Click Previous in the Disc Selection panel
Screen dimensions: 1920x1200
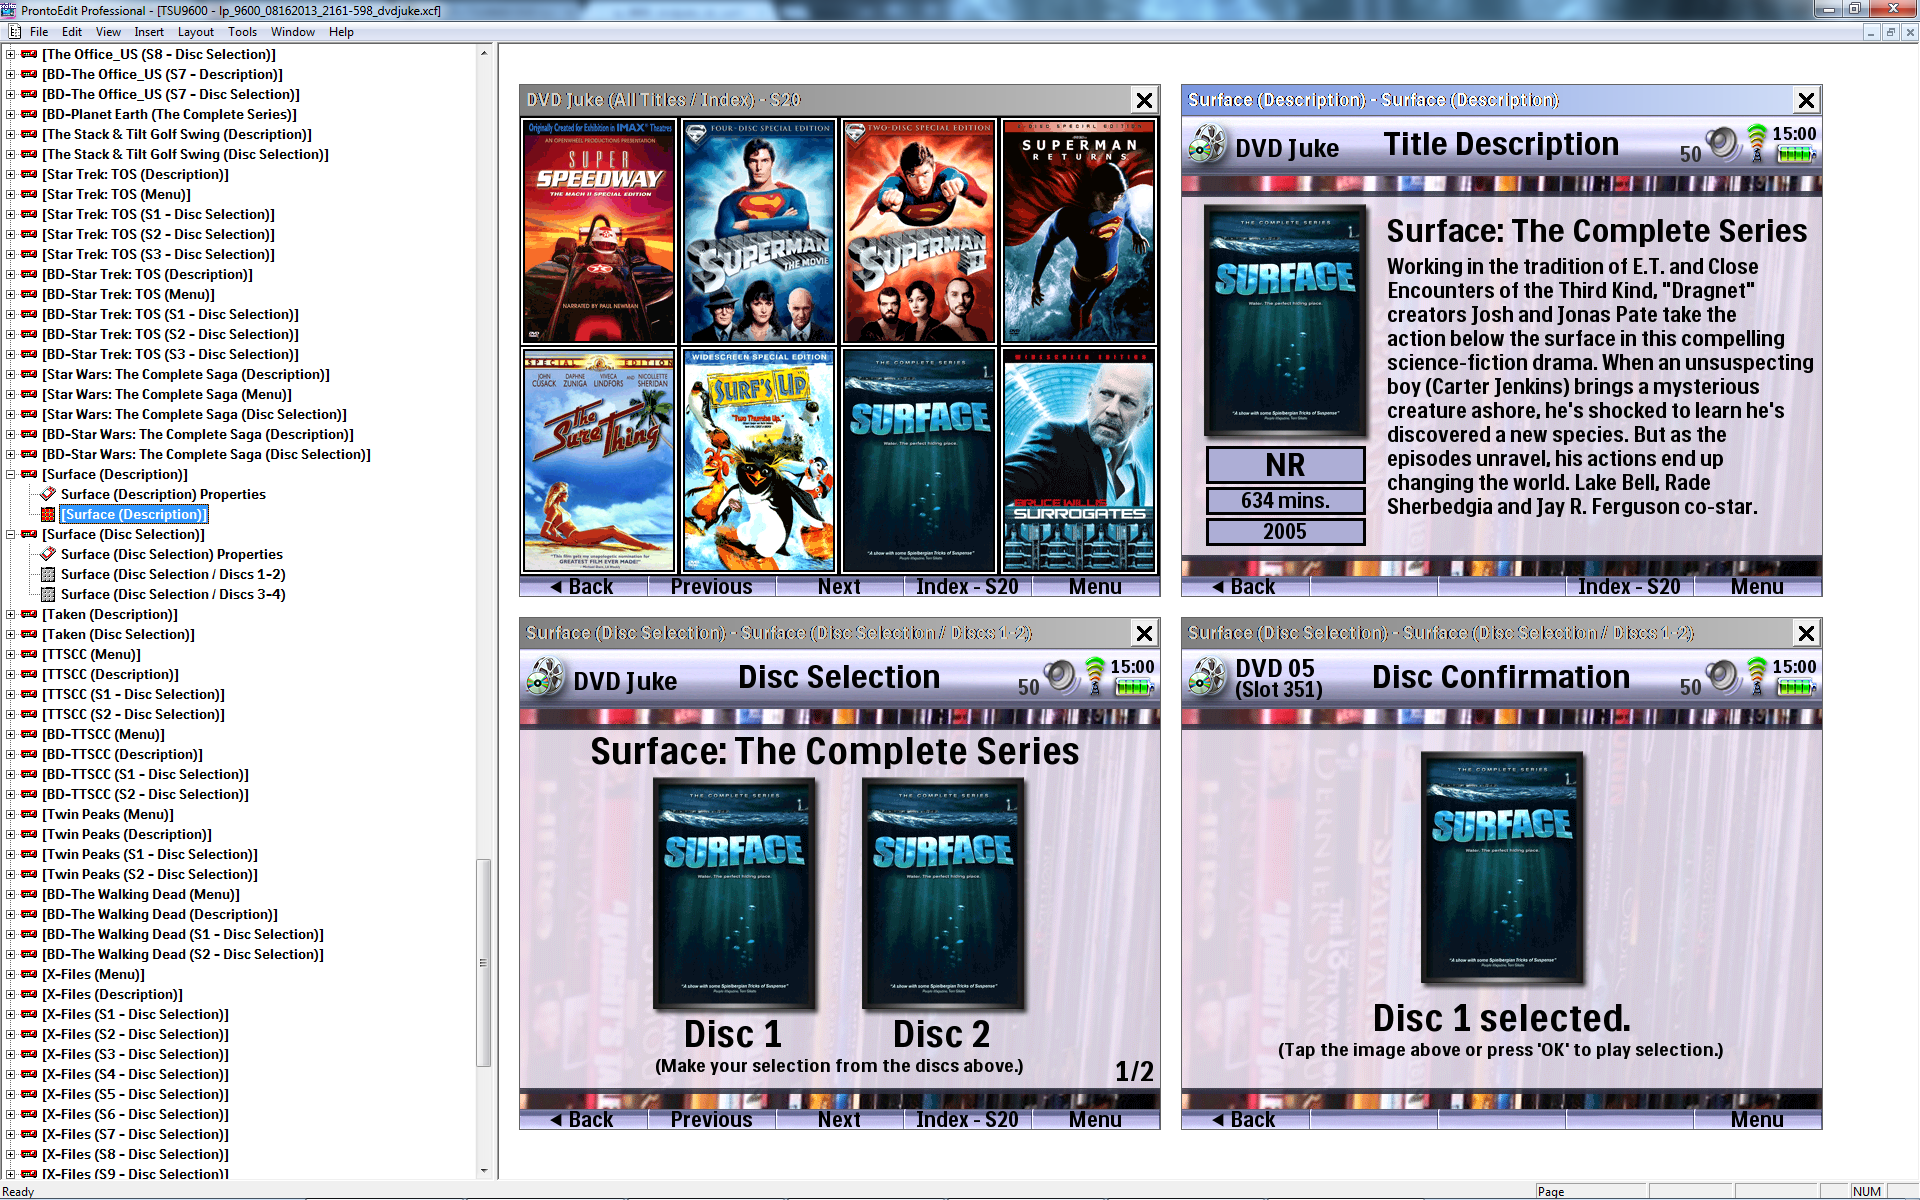click(711, 1120)
